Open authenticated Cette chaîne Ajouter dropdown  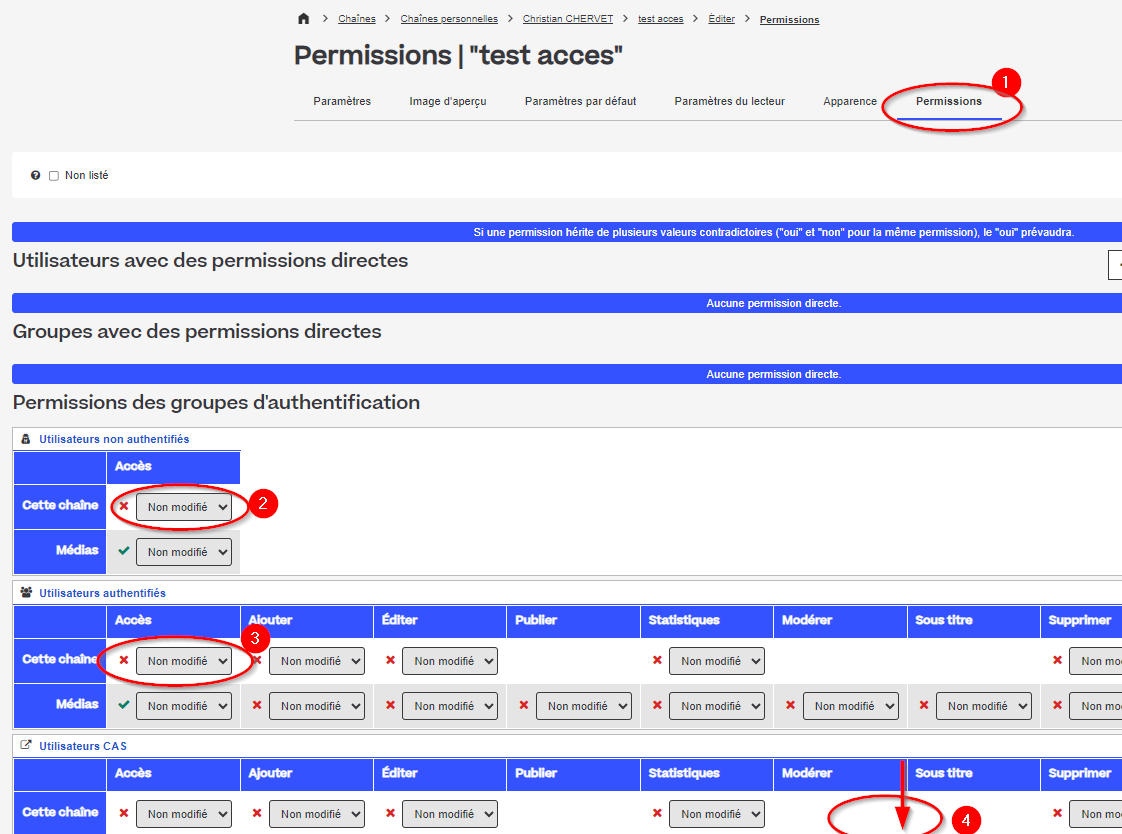[x=317, y=661]
